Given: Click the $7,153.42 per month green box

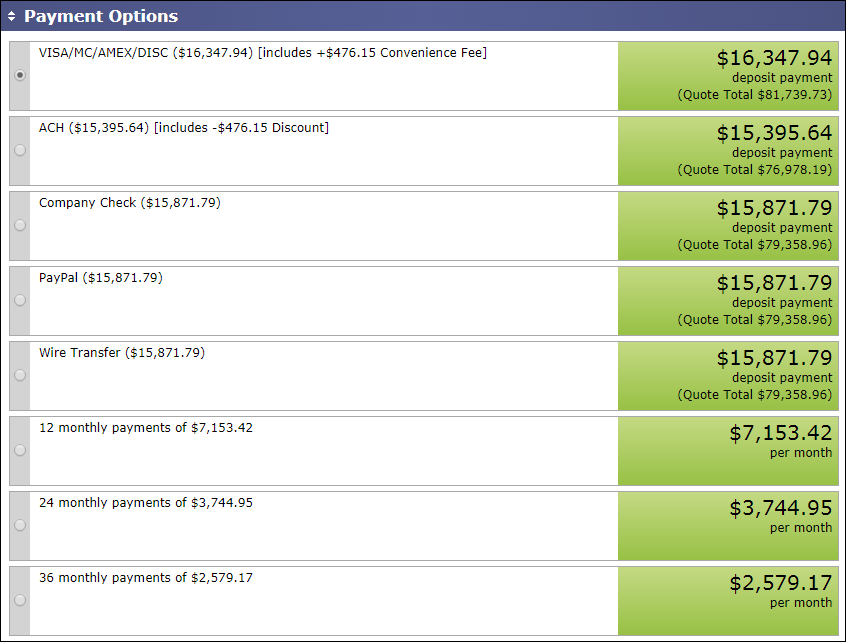Looking at the screenshot, I should pos(728,451).
